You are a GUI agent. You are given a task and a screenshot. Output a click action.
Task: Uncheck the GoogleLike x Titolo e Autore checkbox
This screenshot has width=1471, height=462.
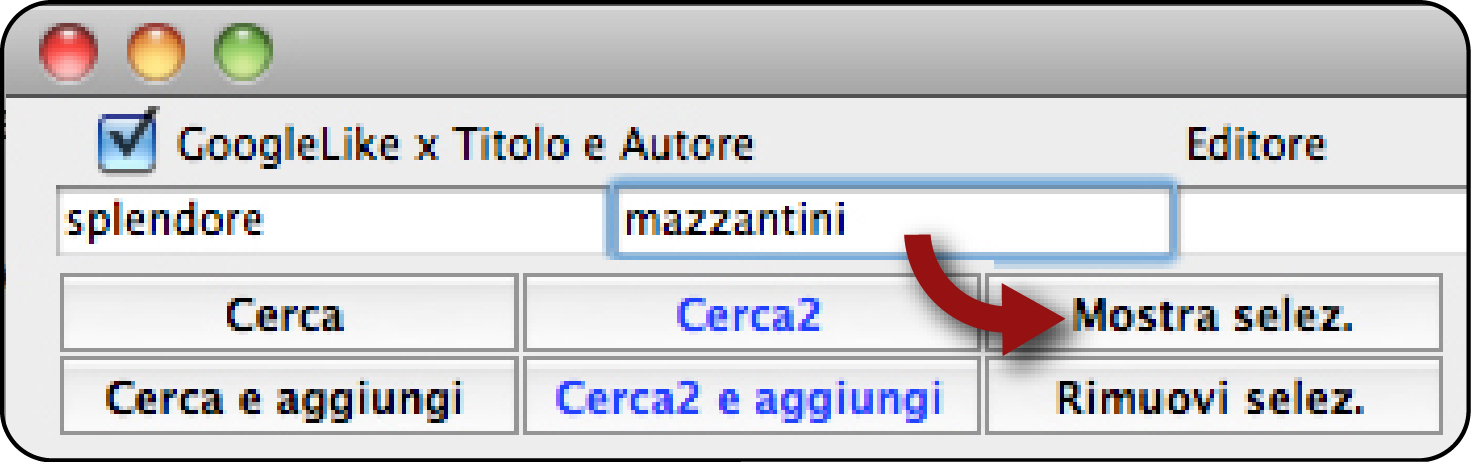(128, 142)
